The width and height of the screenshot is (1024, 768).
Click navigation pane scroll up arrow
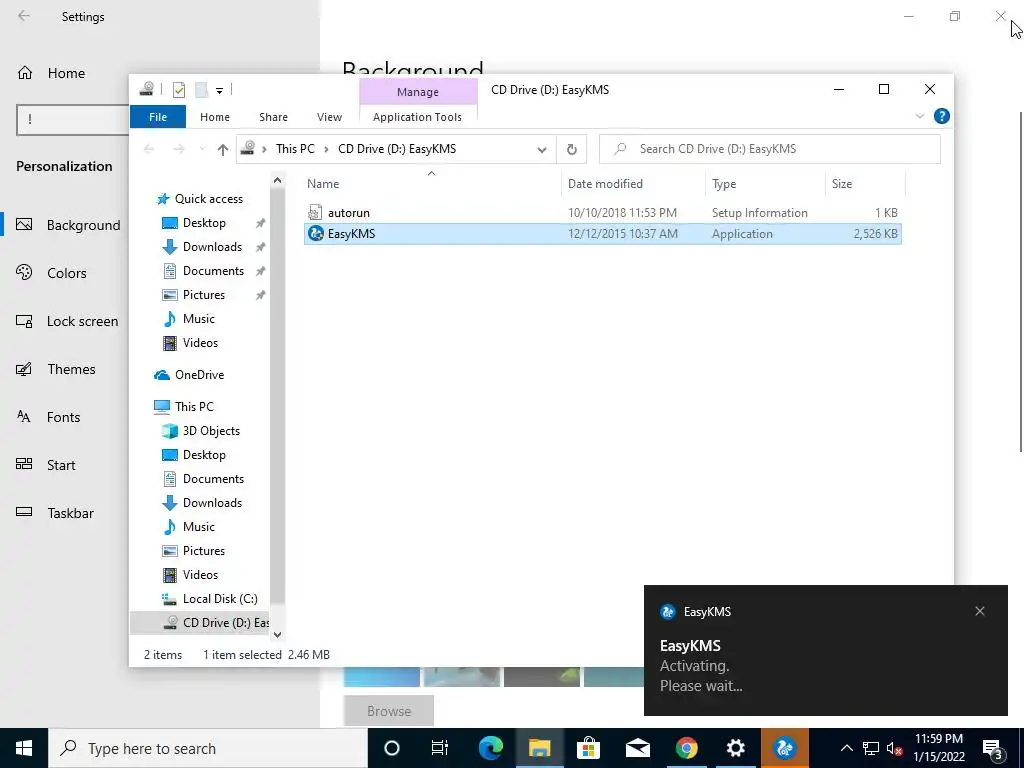pos(278,180)
